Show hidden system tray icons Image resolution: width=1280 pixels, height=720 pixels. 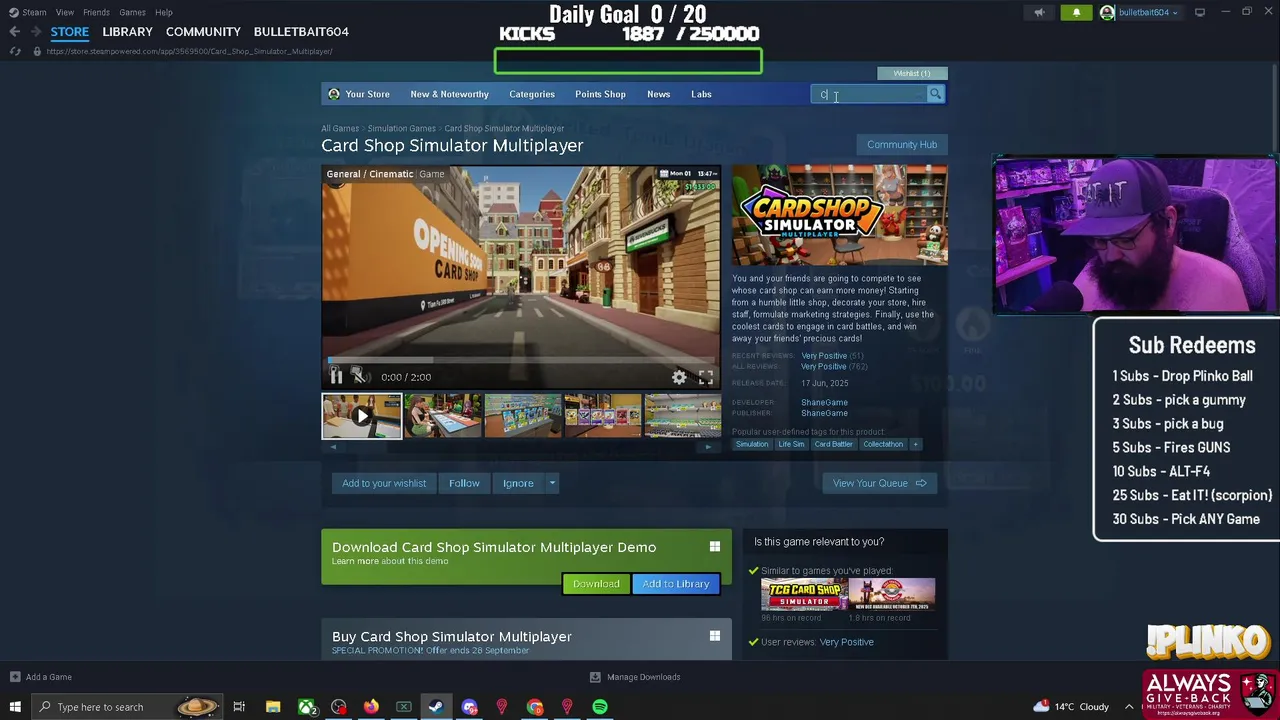(x=1129, y=707)
